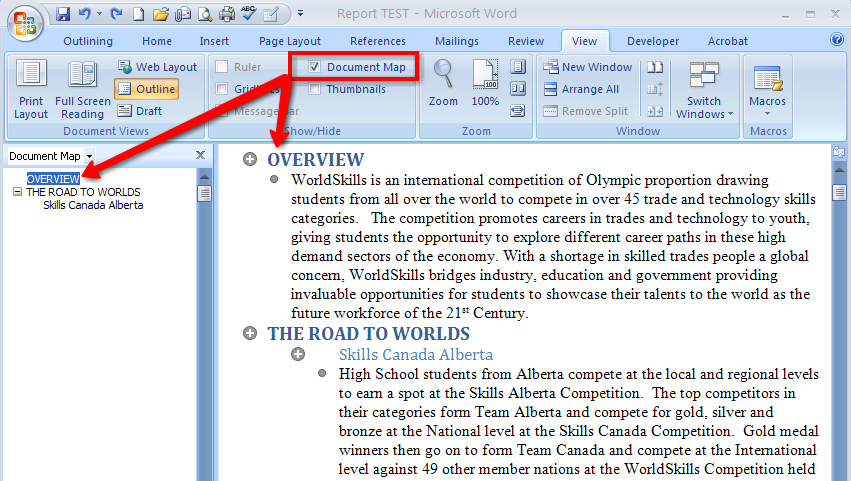Open the Review tab
Screen dimensions: 851x481
(x=526, y=41)
